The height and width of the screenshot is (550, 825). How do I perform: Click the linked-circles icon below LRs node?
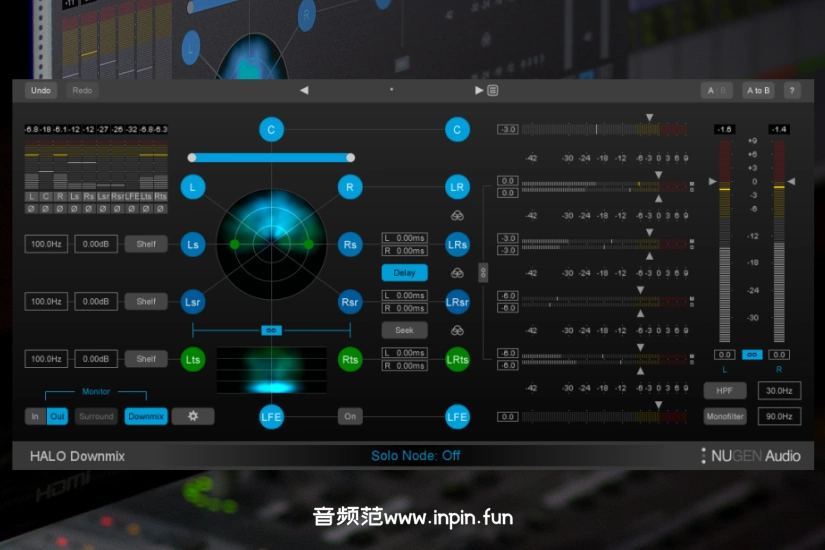tap(457, 273)
